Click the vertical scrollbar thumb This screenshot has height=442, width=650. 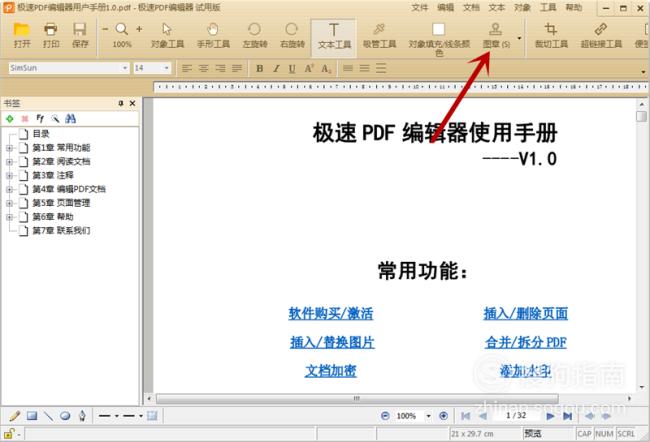tap(641, 116)
